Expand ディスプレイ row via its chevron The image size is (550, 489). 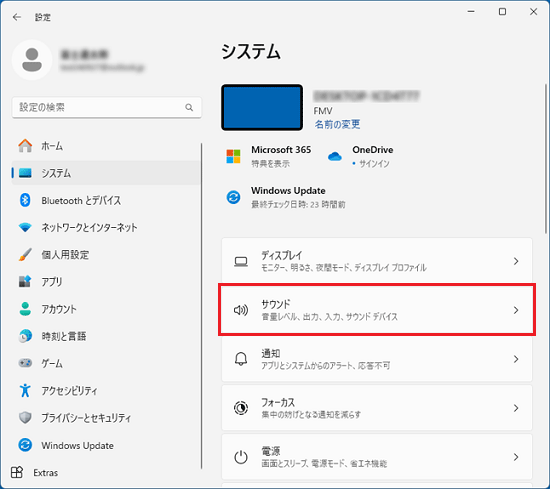(x=516, y=261)
